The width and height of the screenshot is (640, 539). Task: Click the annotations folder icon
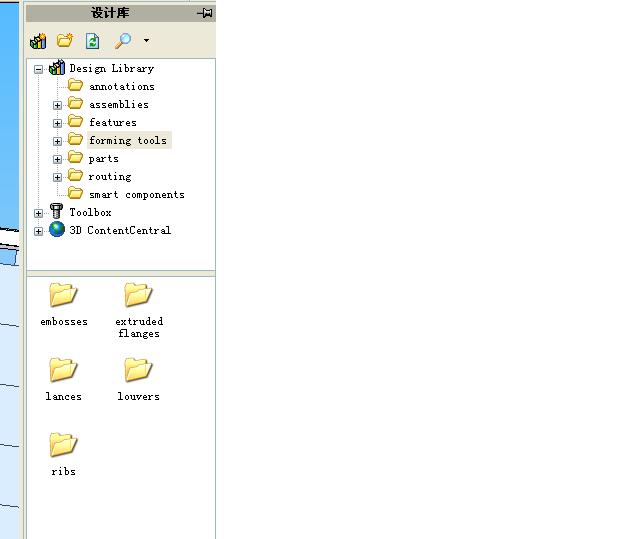tap(75, 85)
